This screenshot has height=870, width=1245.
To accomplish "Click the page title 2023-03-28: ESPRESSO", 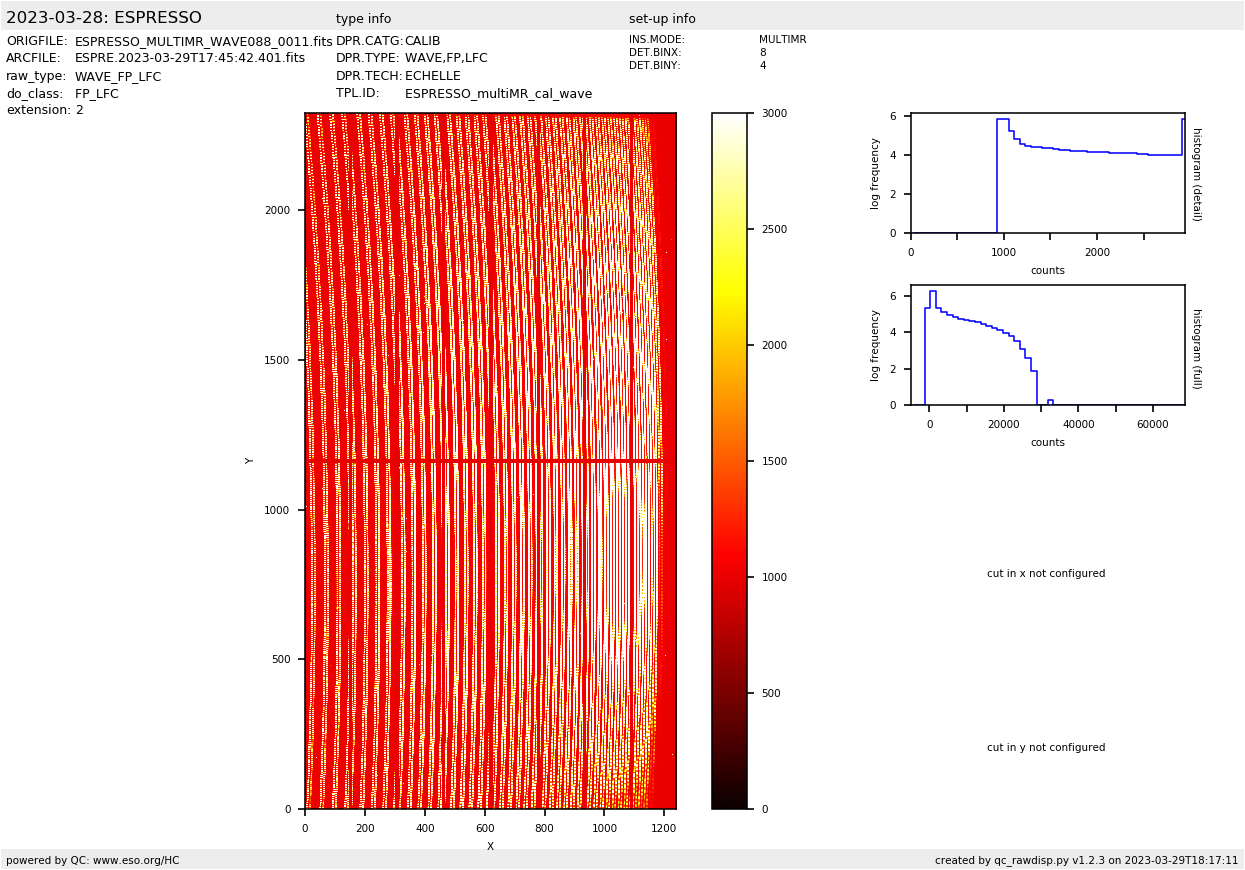I will pyautogui.click(x=104, y=18).
